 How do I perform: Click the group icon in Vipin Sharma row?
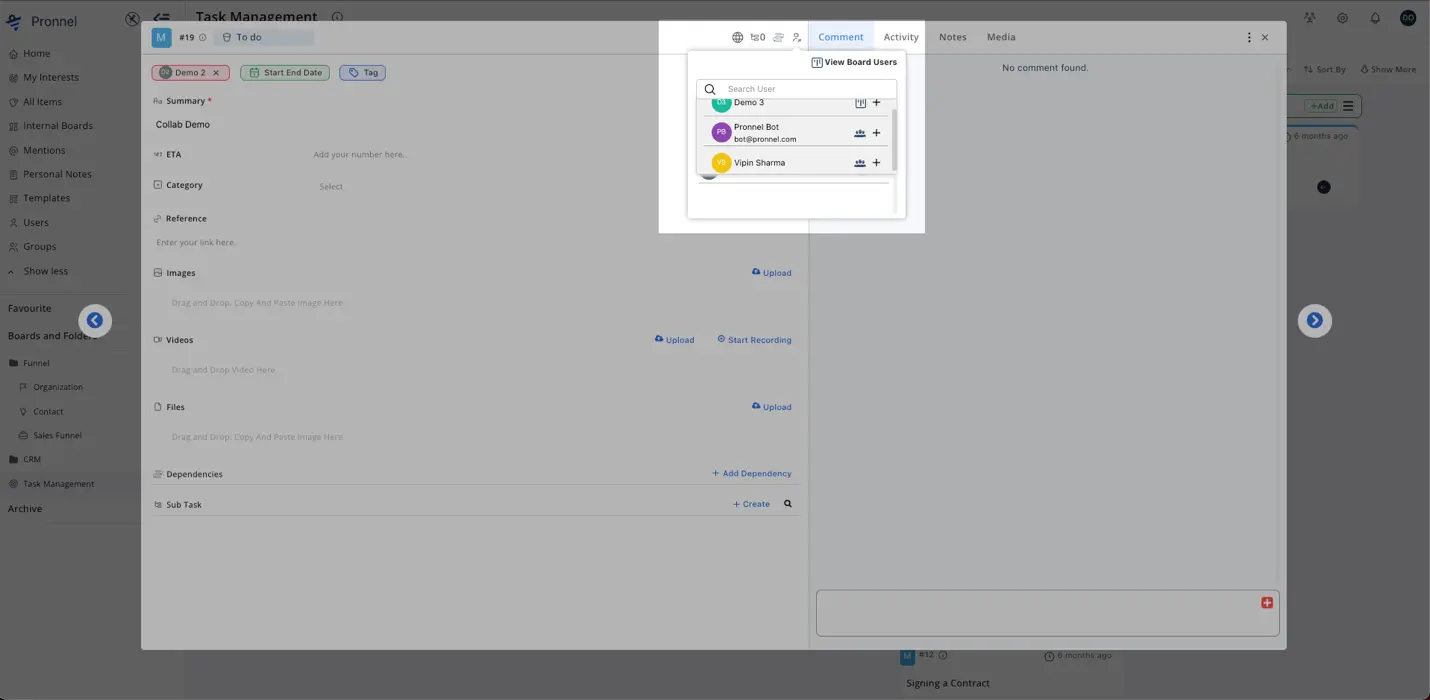(x=860, y=163)
